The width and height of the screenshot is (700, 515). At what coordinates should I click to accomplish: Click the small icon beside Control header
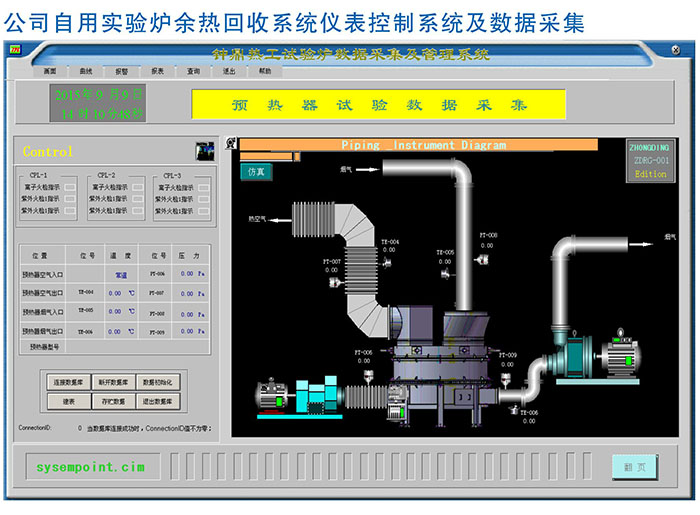pyautogui.click(x=203, y=151)
